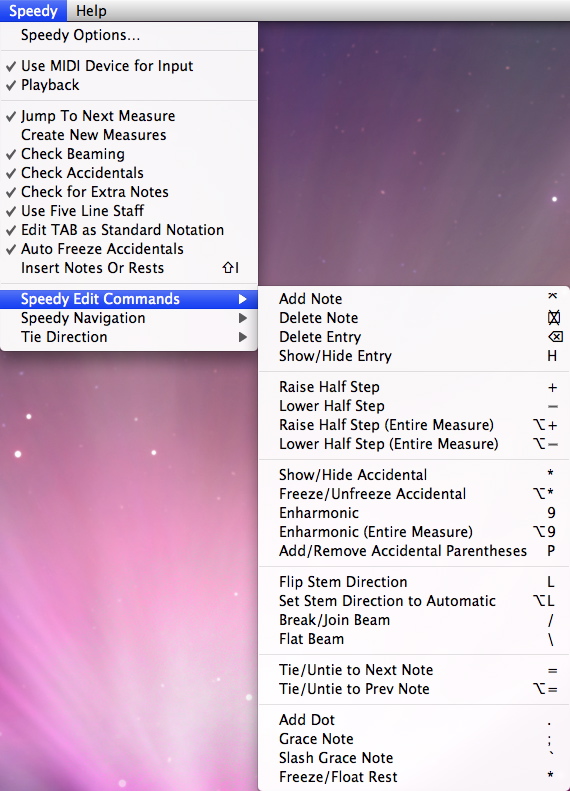Screen dimensions: 570x791
Task: Select Tie/Untie to Next Note
Action: point(414,670)
